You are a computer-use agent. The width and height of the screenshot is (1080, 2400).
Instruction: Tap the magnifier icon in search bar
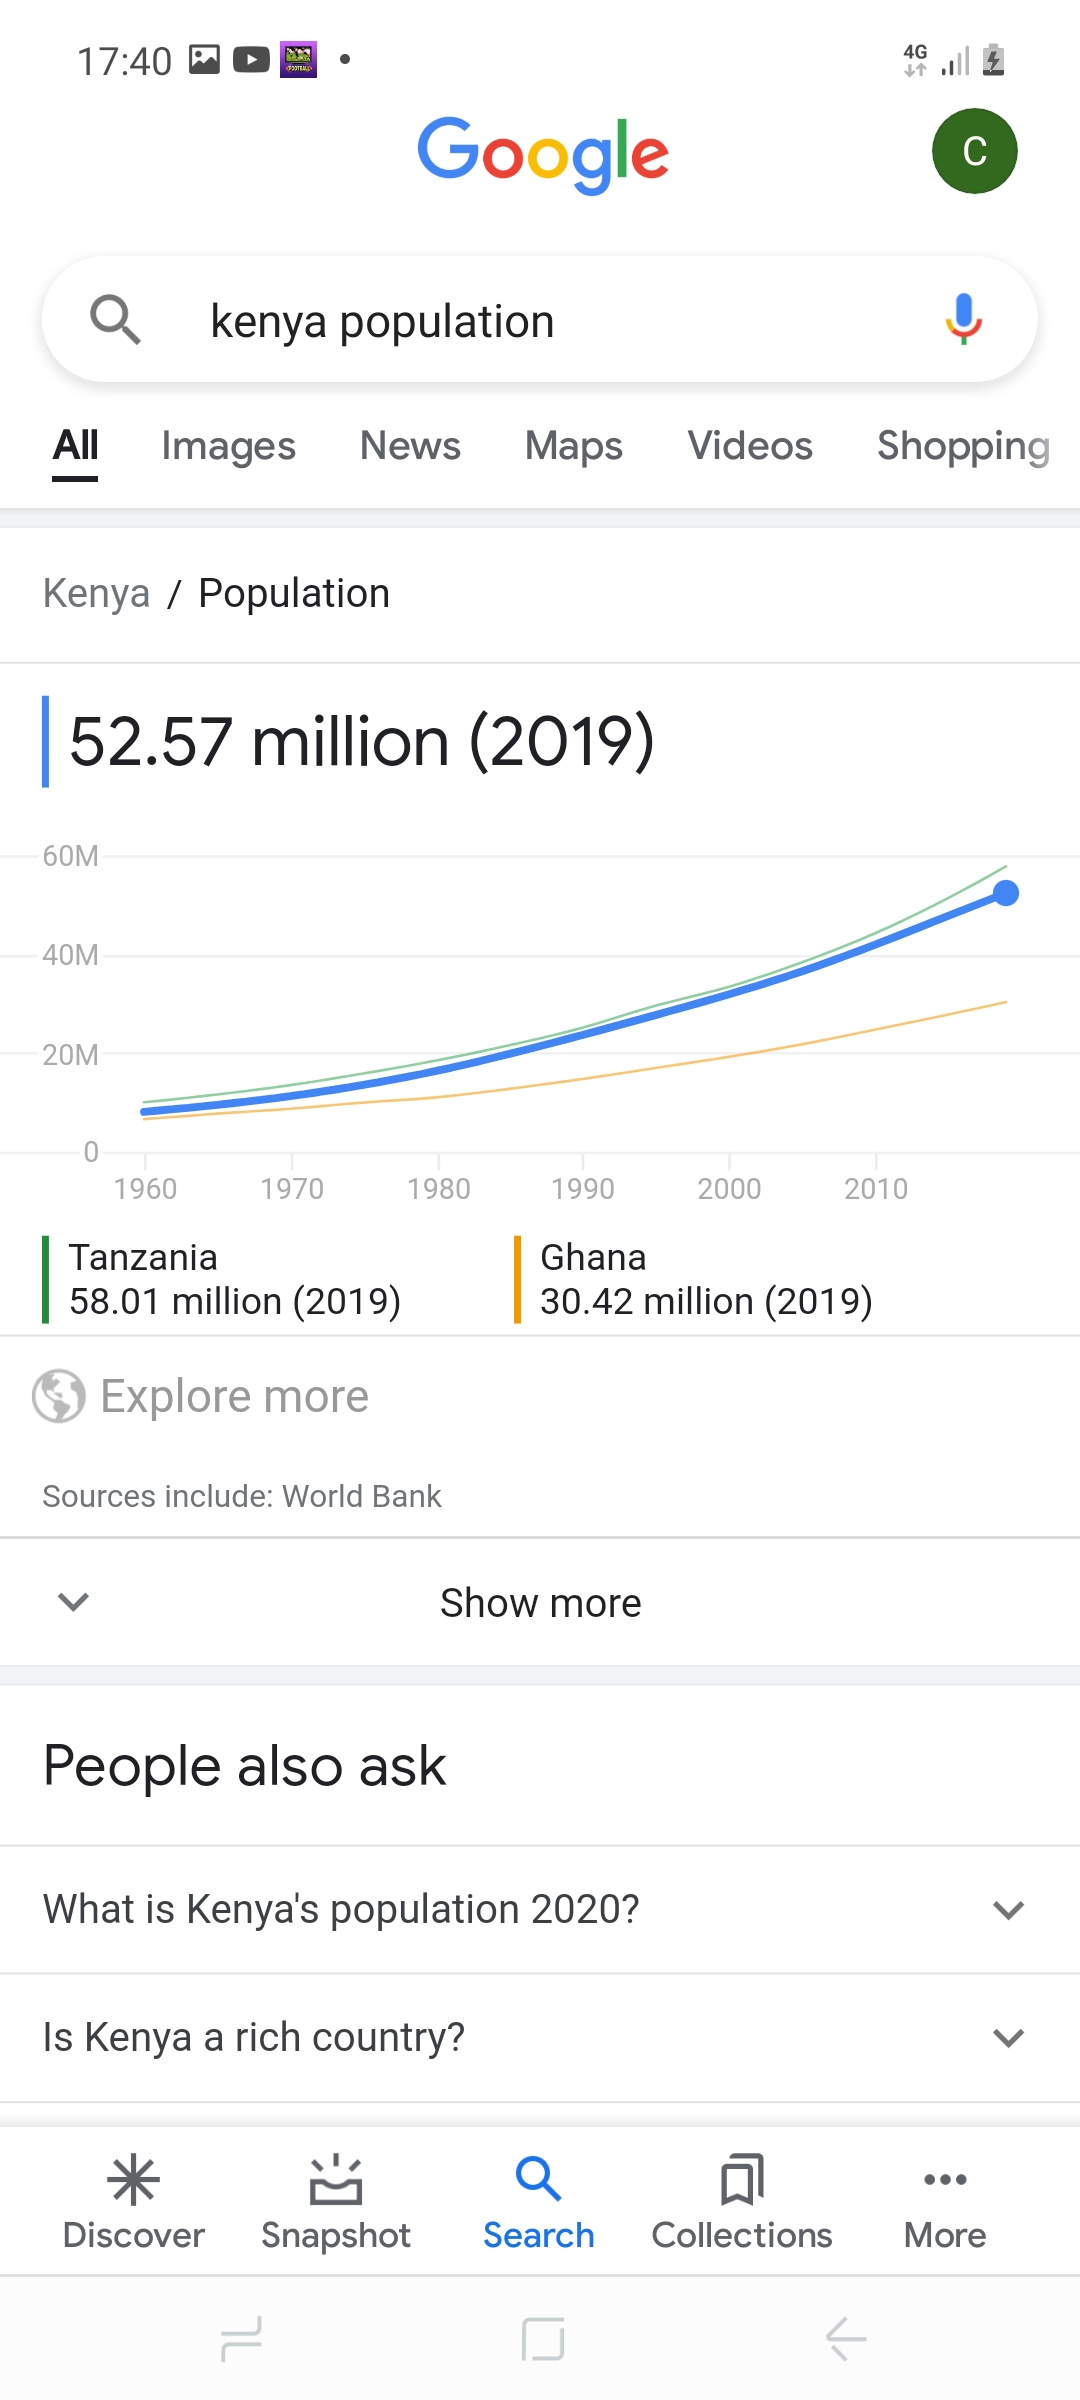115,320
